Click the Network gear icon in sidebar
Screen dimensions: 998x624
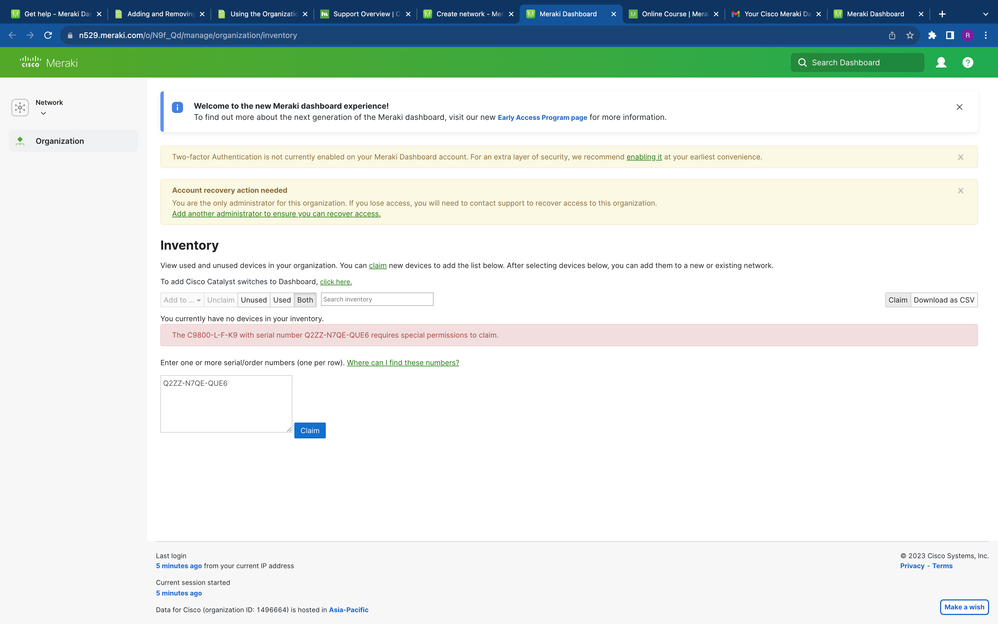pyautogui.click(x=20, y=108)
